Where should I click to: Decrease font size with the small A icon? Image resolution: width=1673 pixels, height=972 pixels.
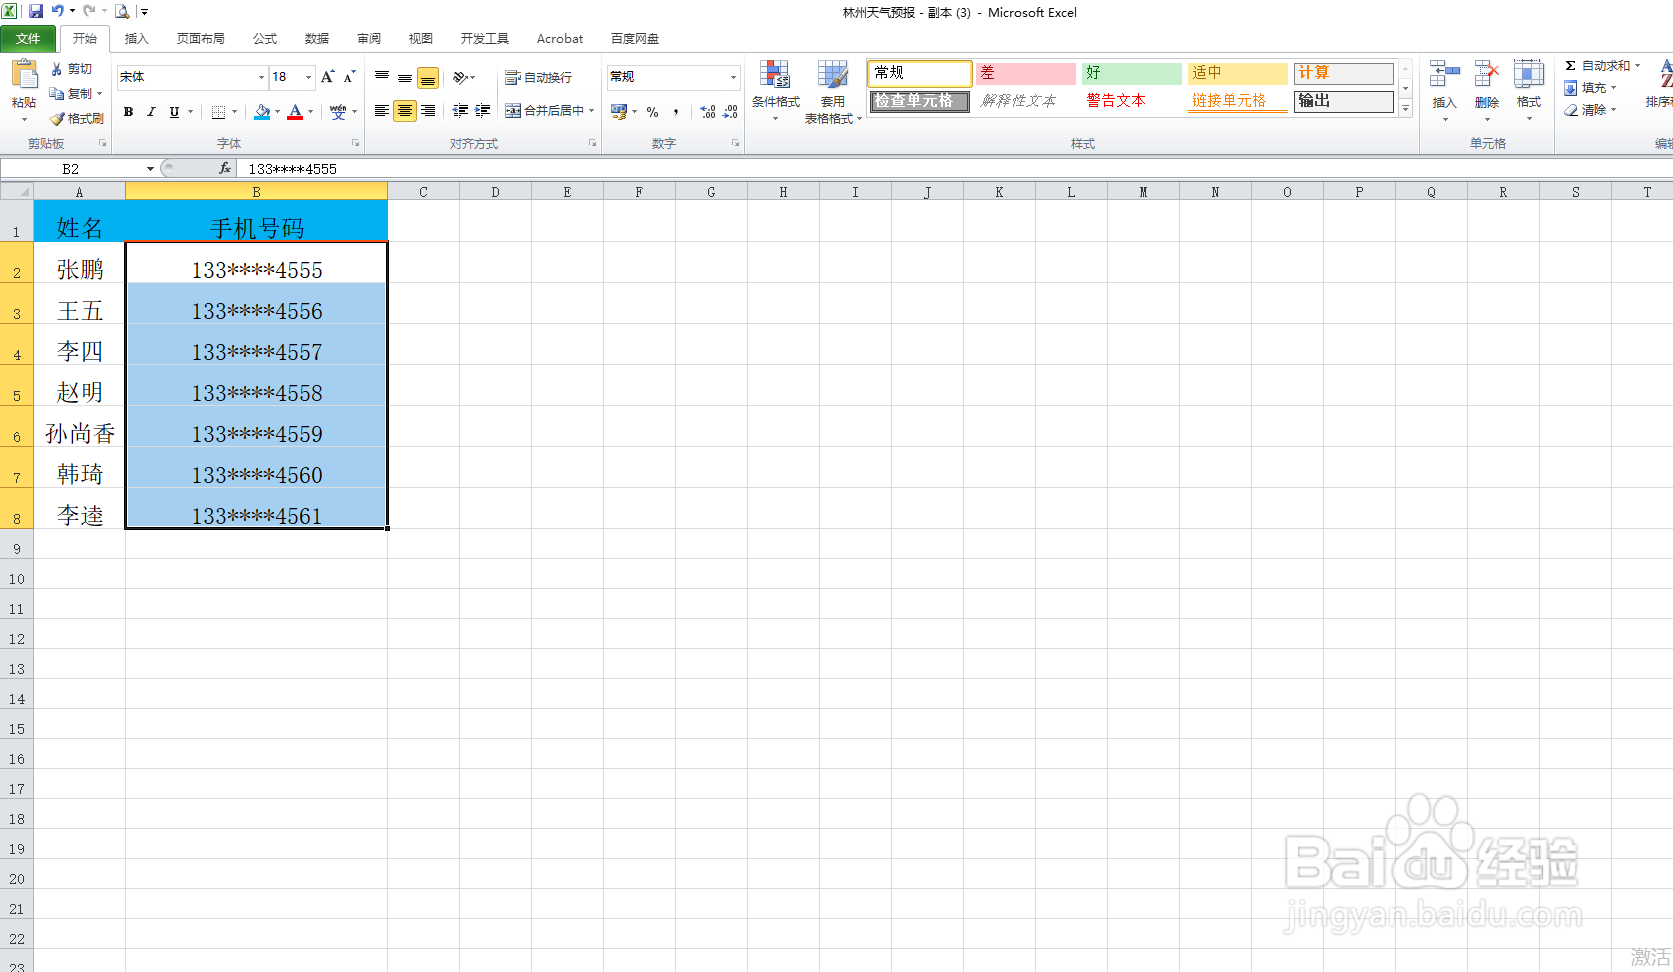(349, 77)
